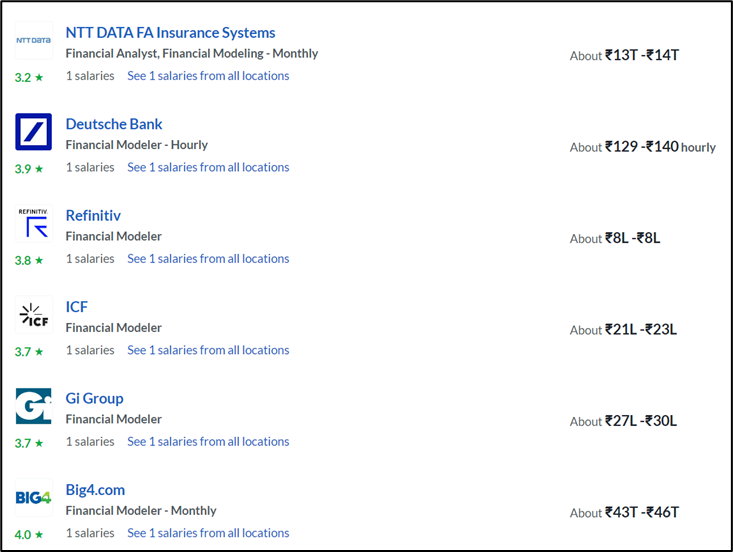The image size is (733, 552).
Task: Click the 4.0 star rating for Big4.com
Action: click(x=29, y=534)
